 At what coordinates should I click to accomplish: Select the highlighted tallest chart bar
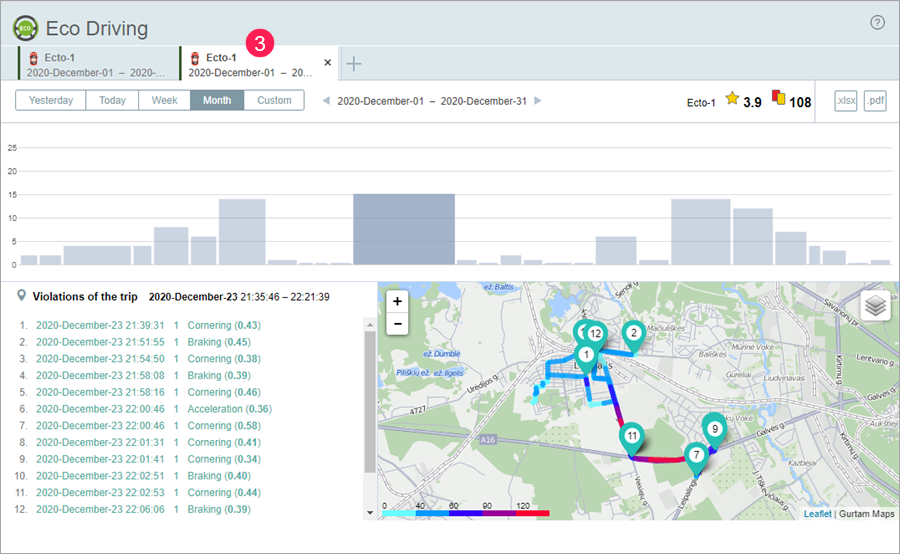point(403,229)
